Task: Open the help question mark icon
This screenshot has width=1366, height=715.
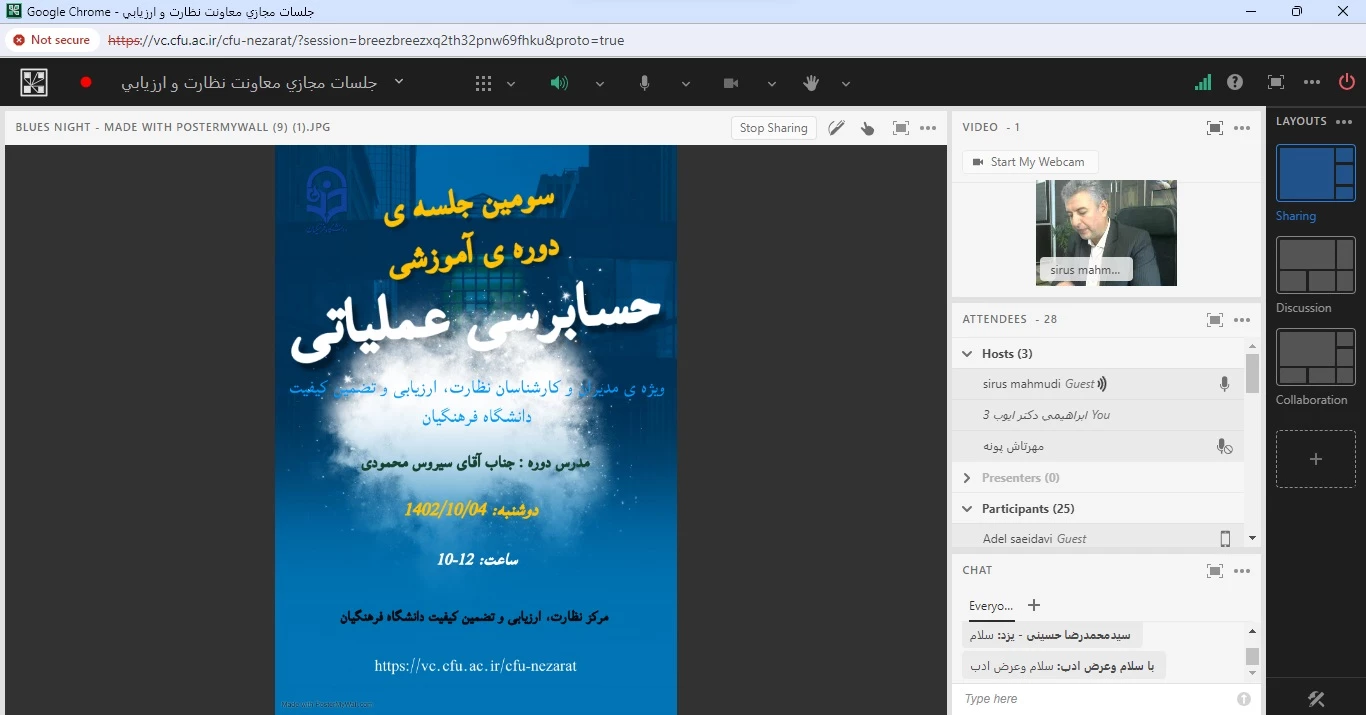Action: coord(1235,82)
